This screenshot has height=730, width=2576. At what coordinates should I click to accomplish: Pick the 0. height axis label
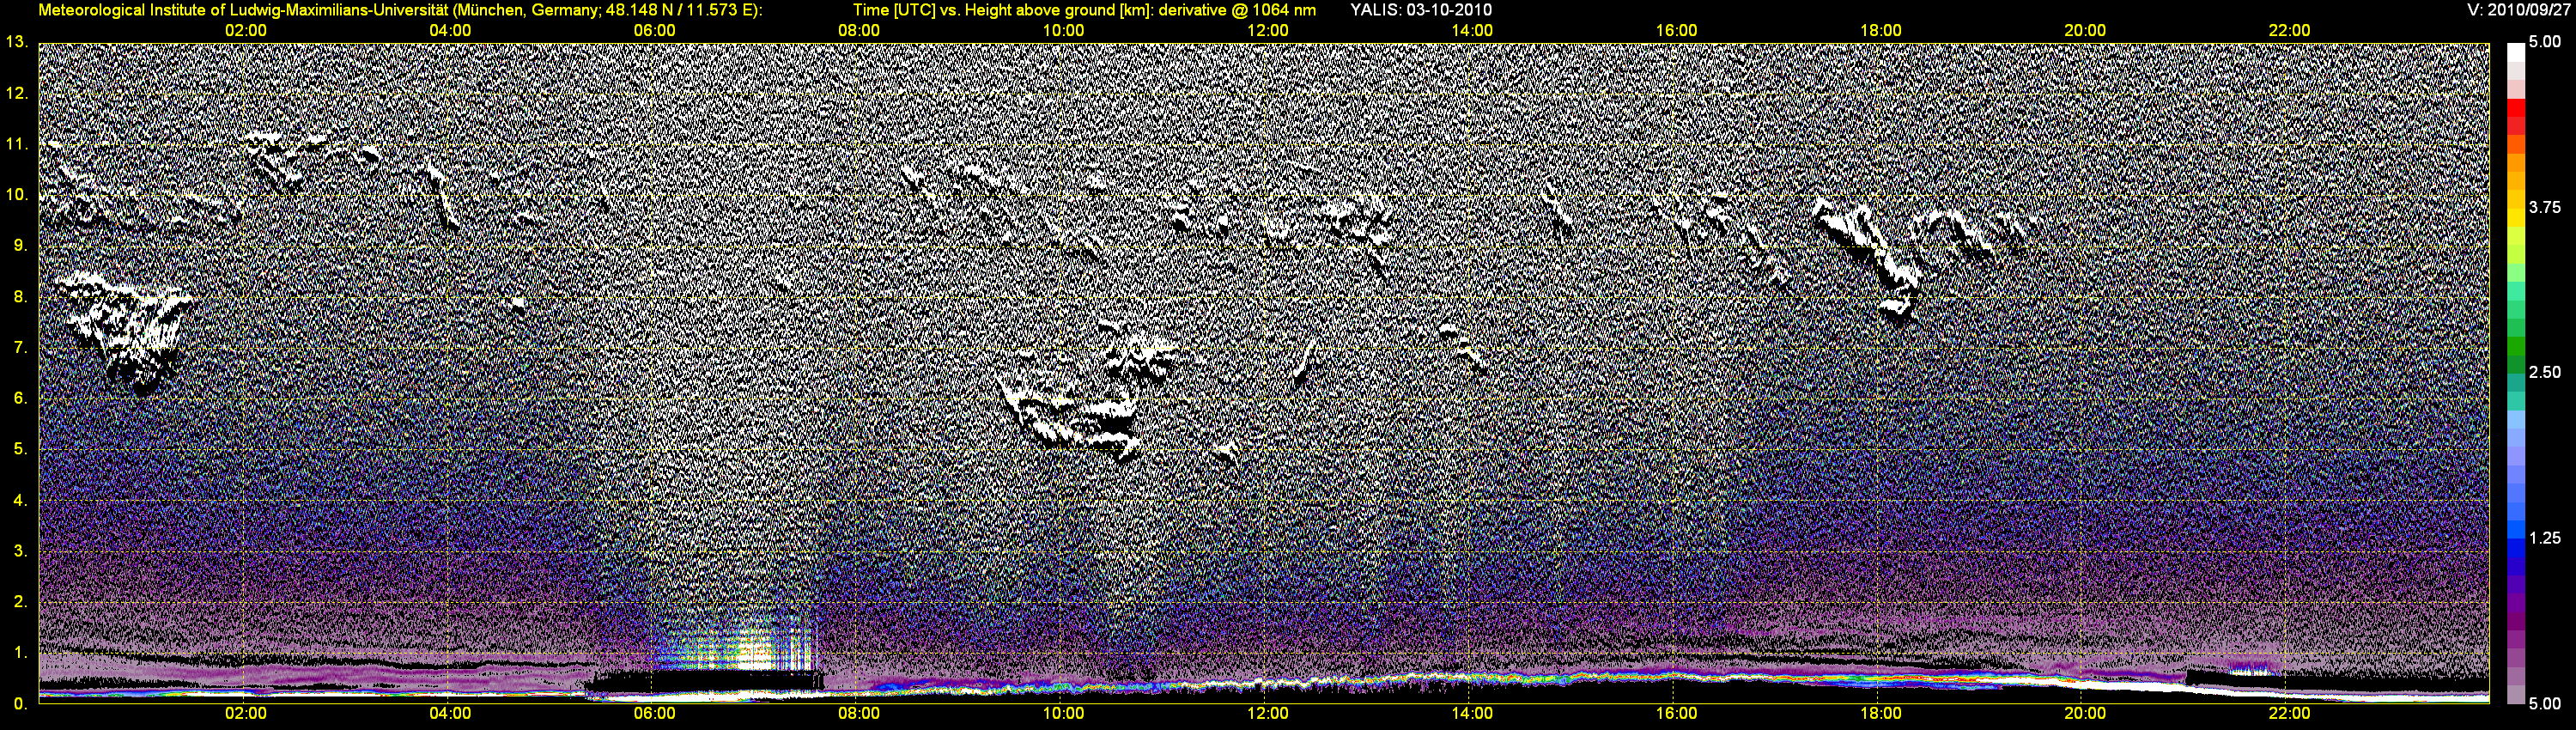pyautogui.click(x=19, y=704)
